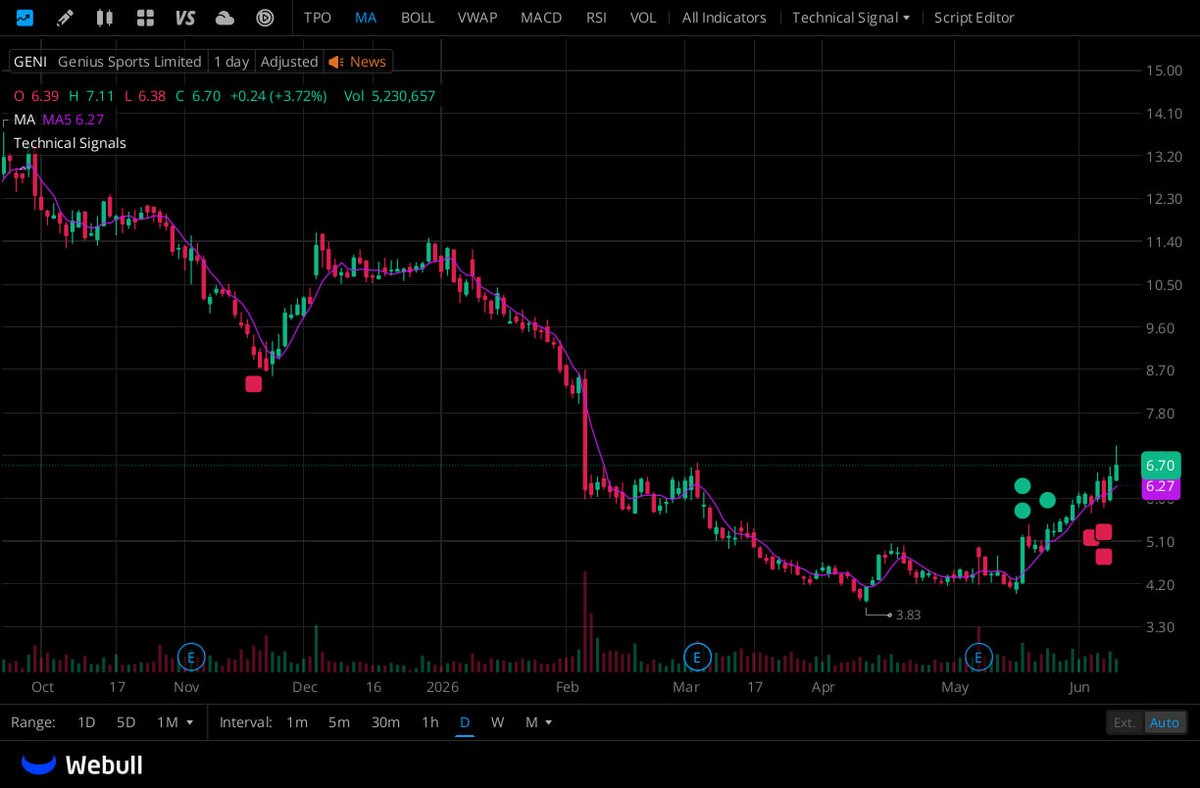Select the 1m interval

297,722
